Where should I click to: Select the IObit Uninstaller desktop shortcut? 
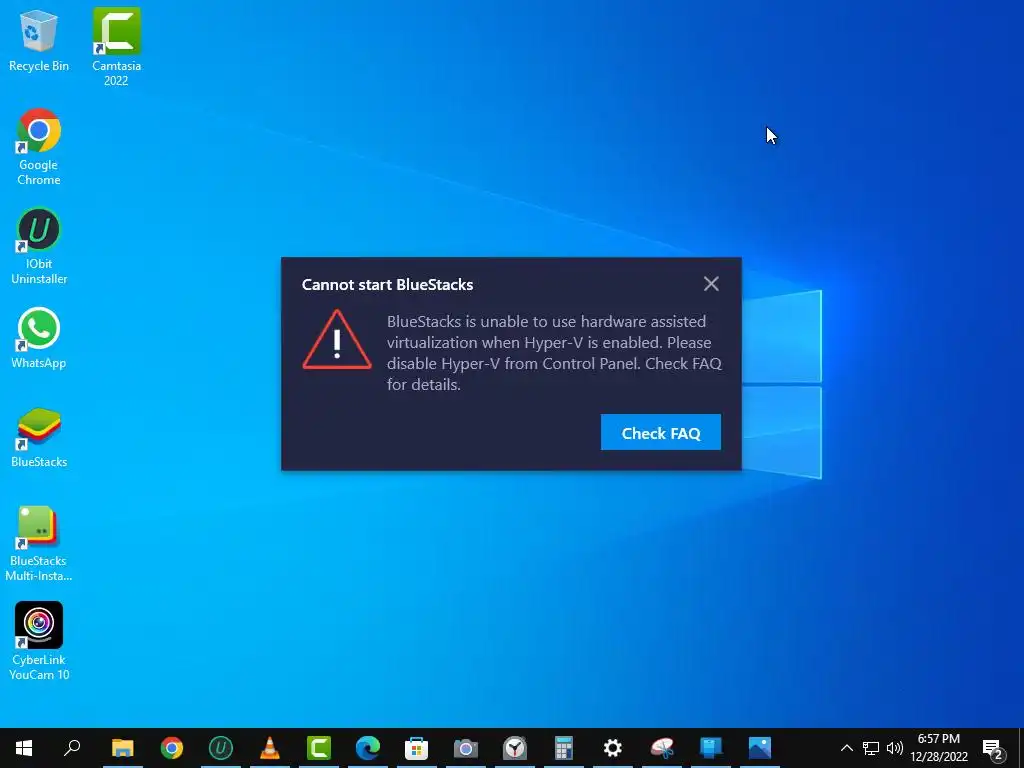[x=39, y=246]
